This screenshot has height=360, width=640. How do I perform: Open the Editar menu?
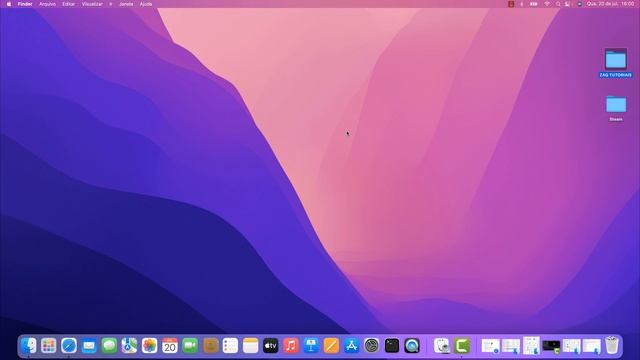[69, 4]
